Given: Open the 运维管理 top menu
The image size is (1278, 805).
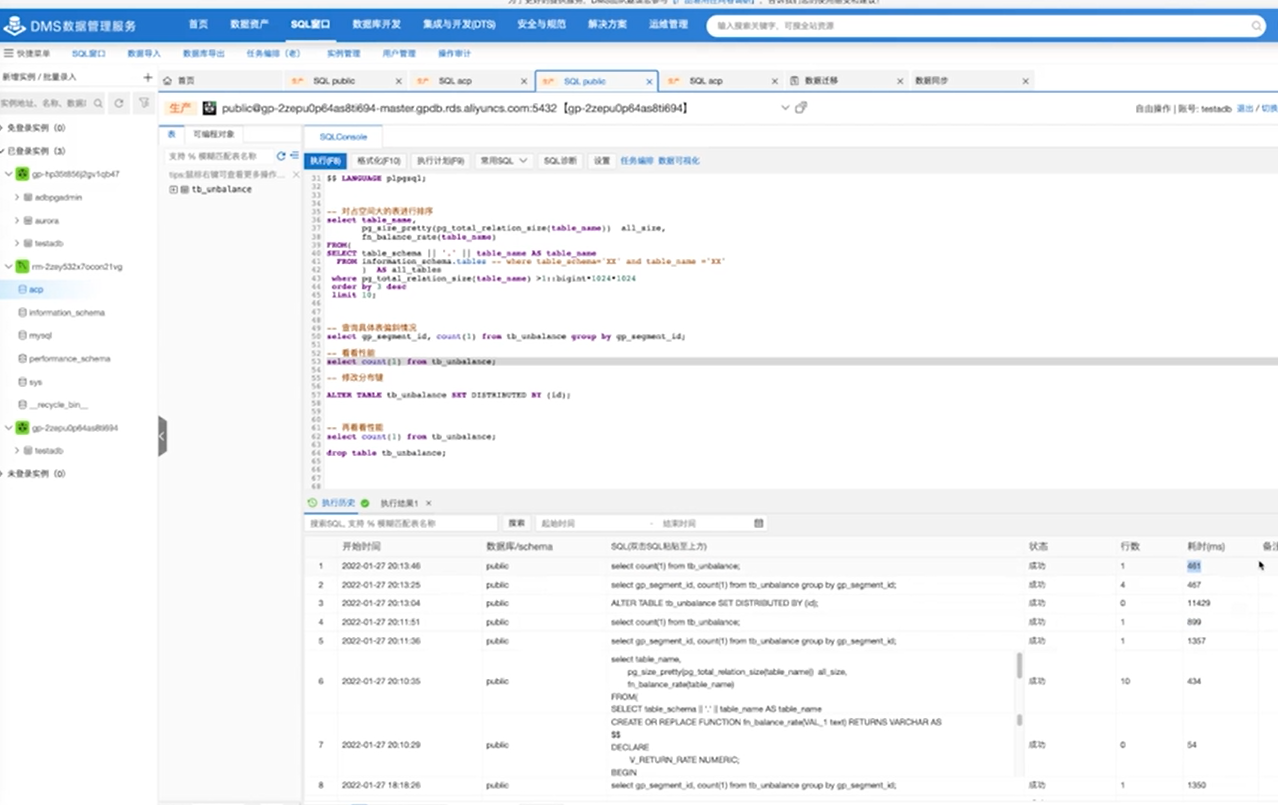Looking at the screenshot, I should (x=668, y=24).
